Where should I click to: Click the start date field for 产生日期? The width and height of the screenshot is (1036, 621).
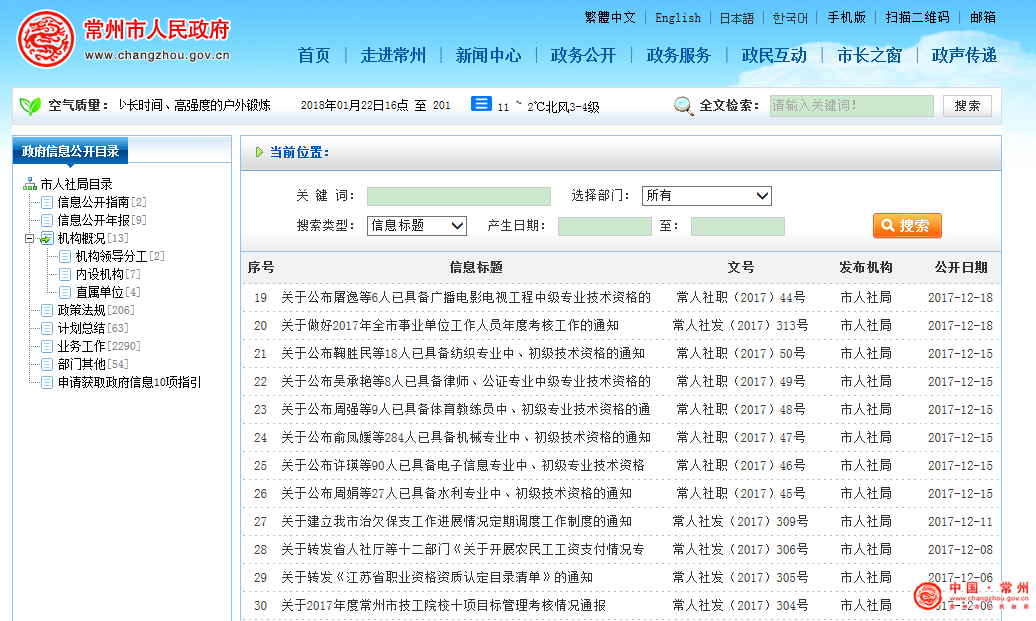tap(604, 226)
